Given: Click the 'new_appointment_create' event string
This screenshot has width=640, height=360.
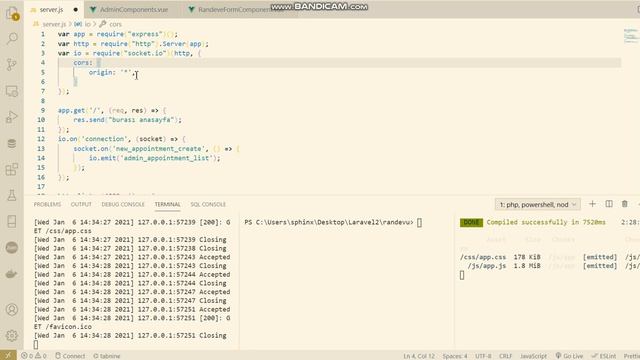Looking at the screenshot, I should pyautogui.click(x=158, y=149).
